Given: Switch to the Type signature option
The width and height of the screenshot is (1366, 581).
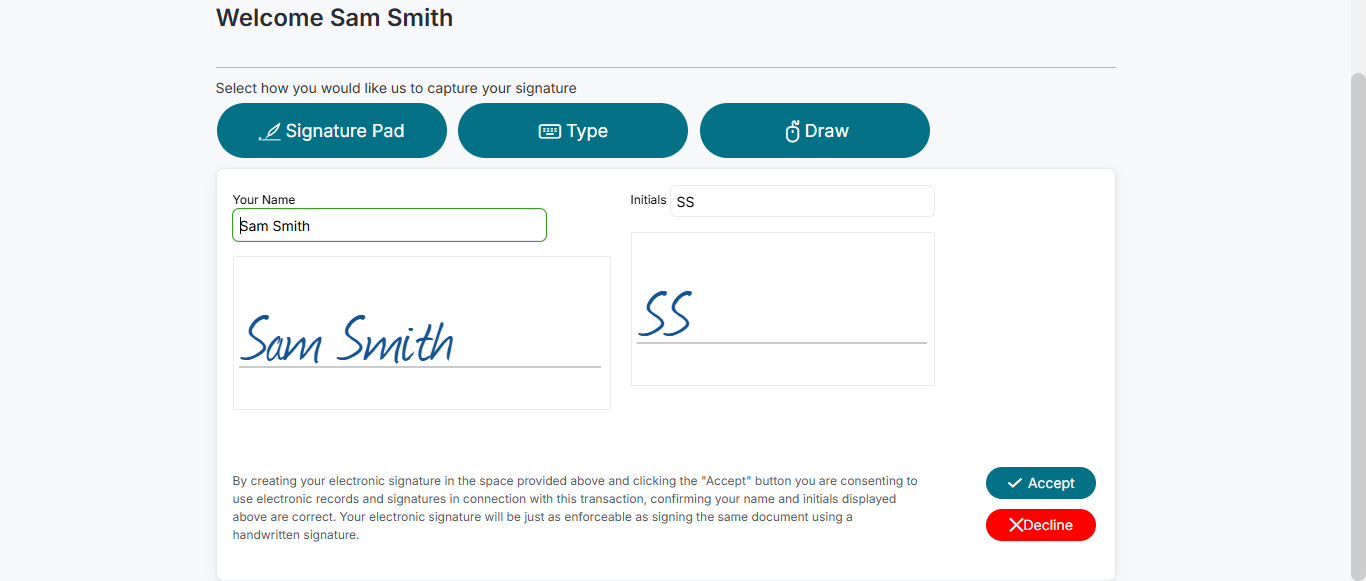Looking at the screenshot, I should pos(573,131).
